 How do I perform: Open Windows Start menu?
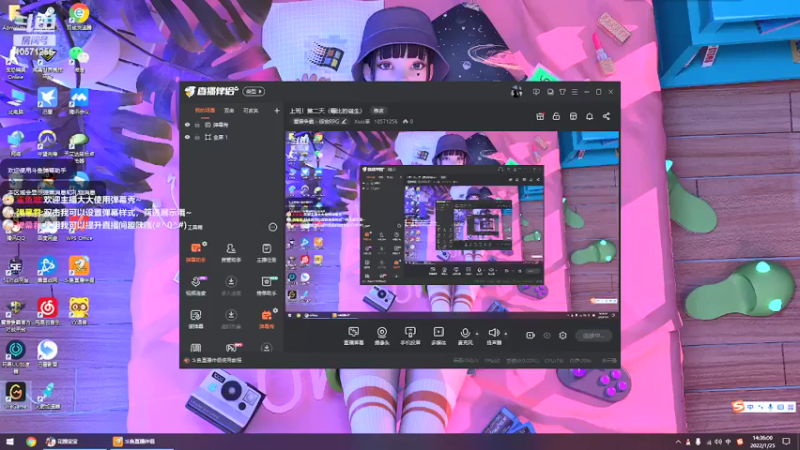(x=10, y=441)
